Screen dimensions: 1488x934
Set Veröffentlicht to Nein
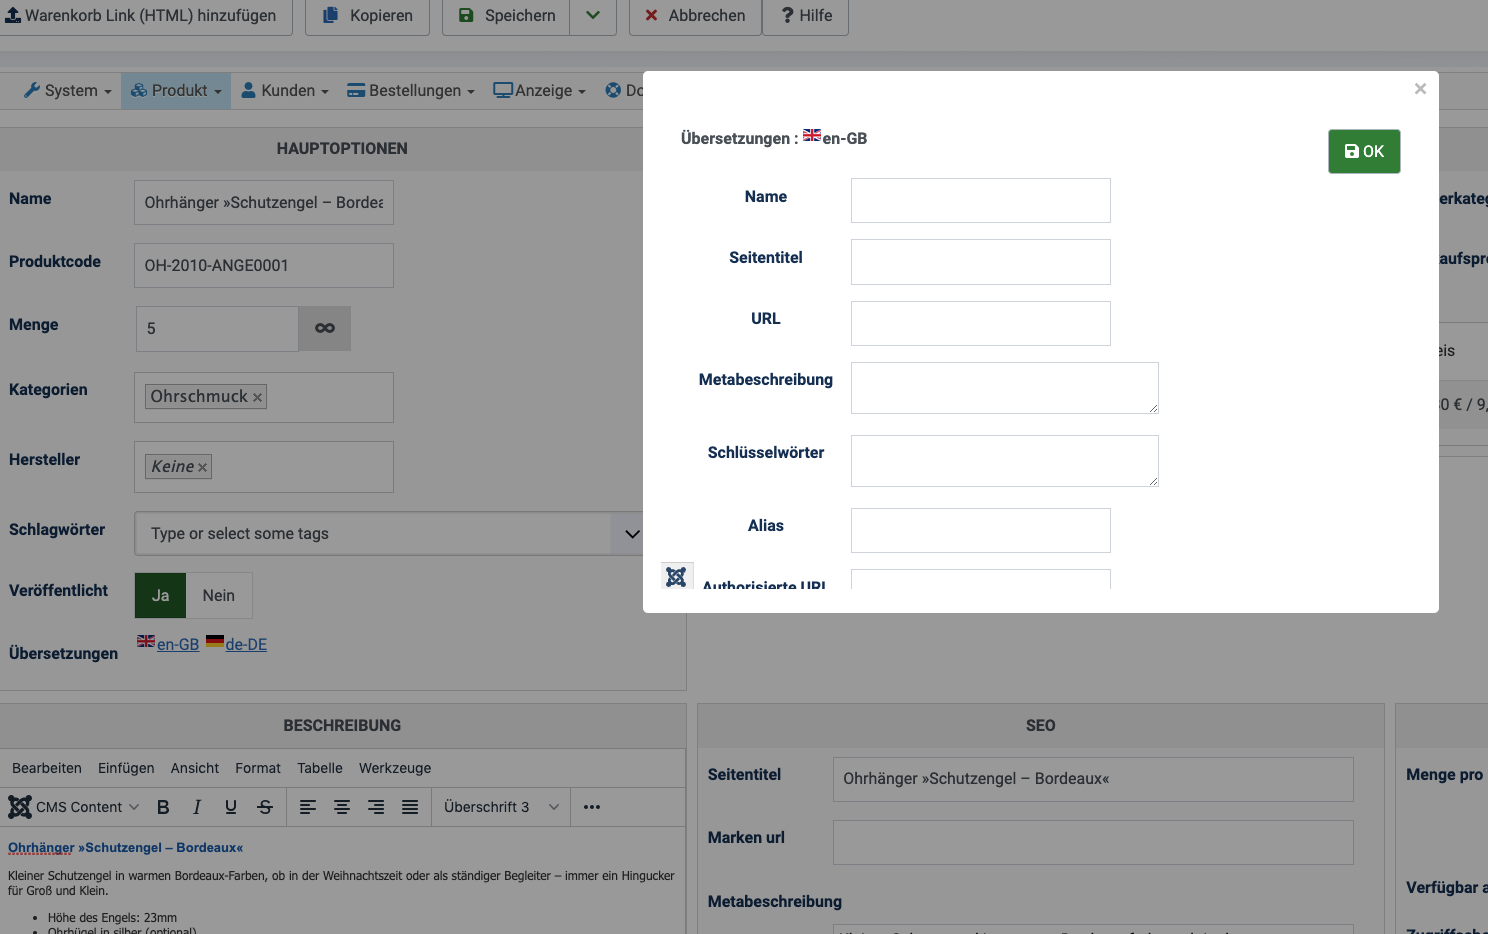click(x=219, y=595)
